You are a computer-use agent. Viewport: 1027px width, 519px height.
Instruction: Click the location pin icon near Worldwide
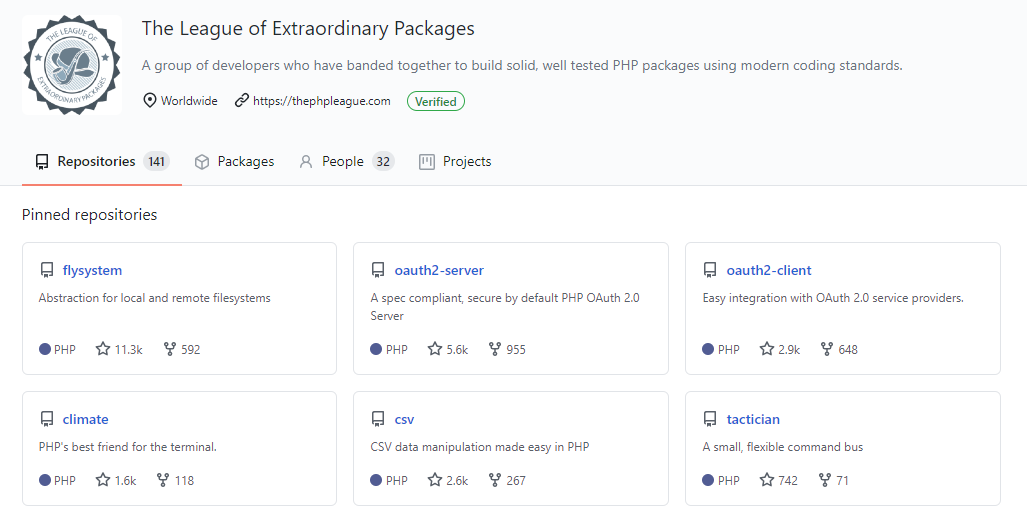(150, 100)
